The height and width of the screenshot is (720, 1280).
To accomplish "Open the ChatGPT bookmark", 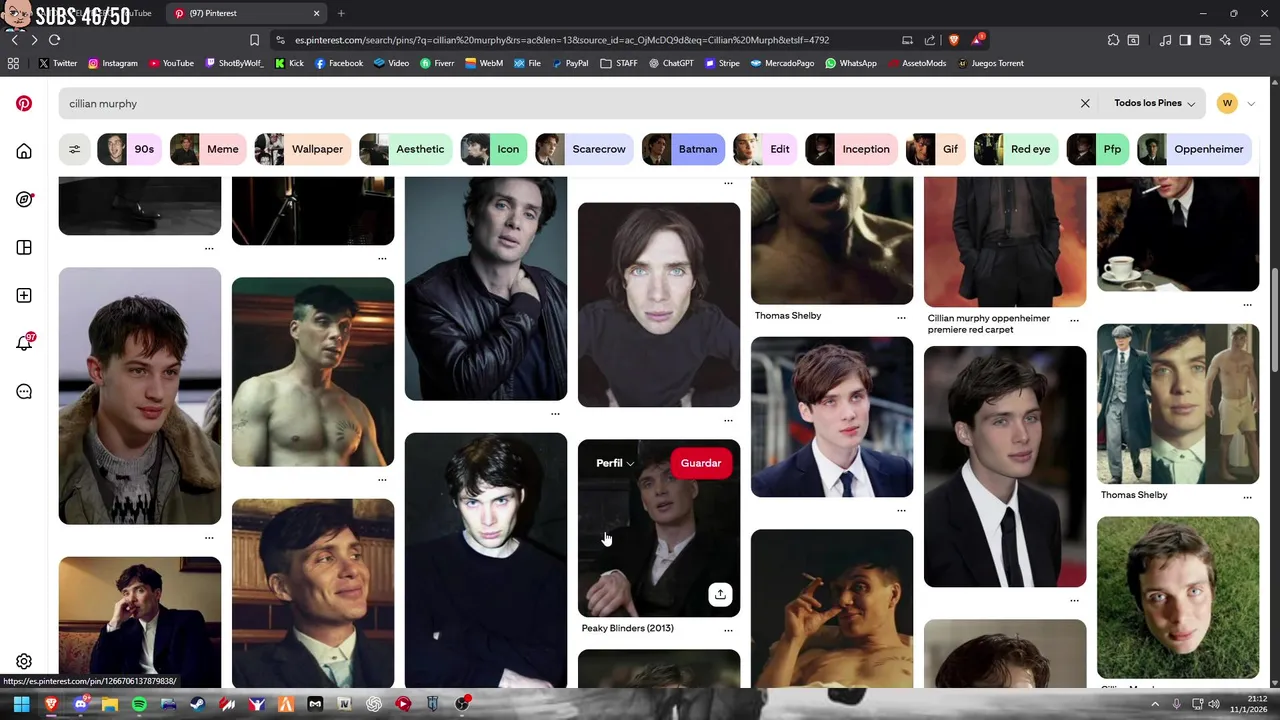I will click(x=670, y=63).
